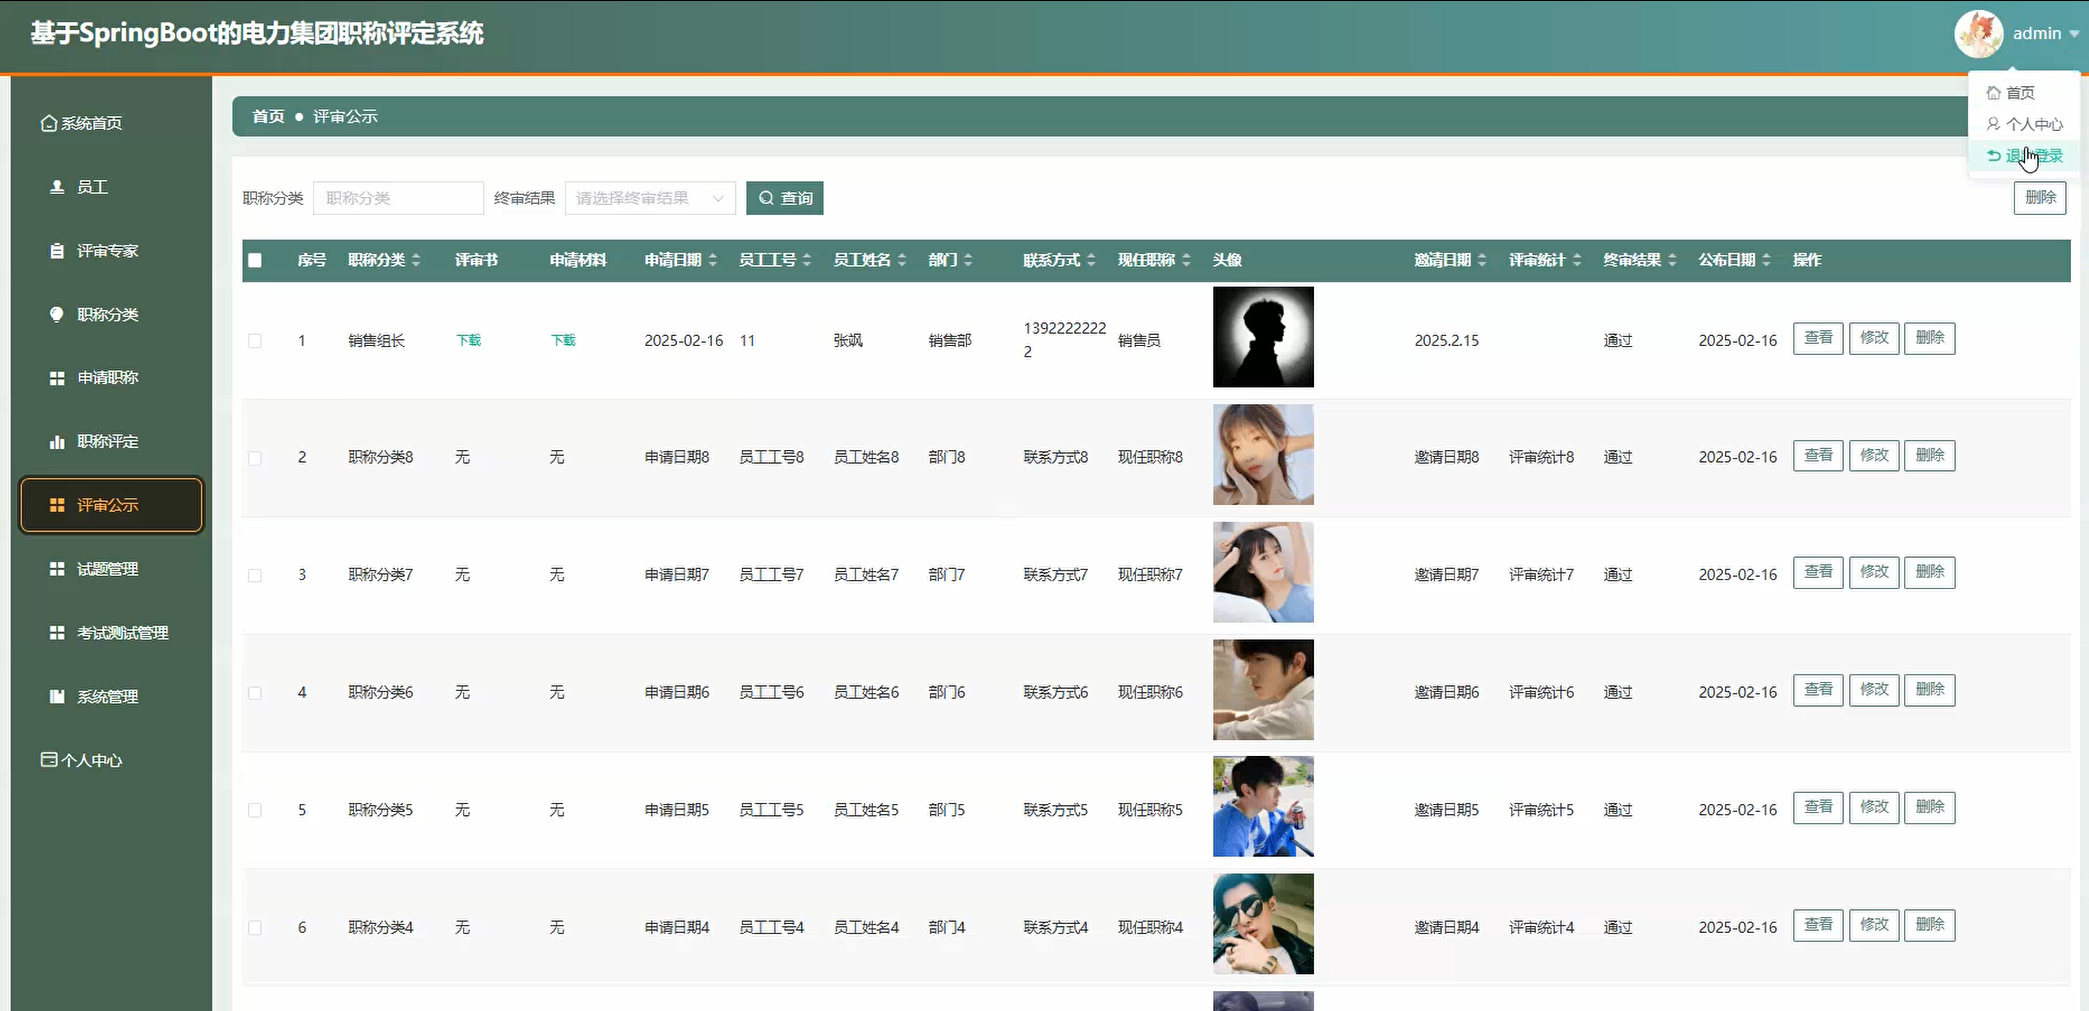Click the grid icon beside 试题管理
The height and width of the screenshot is (1011, 2089).
[57, 569]
